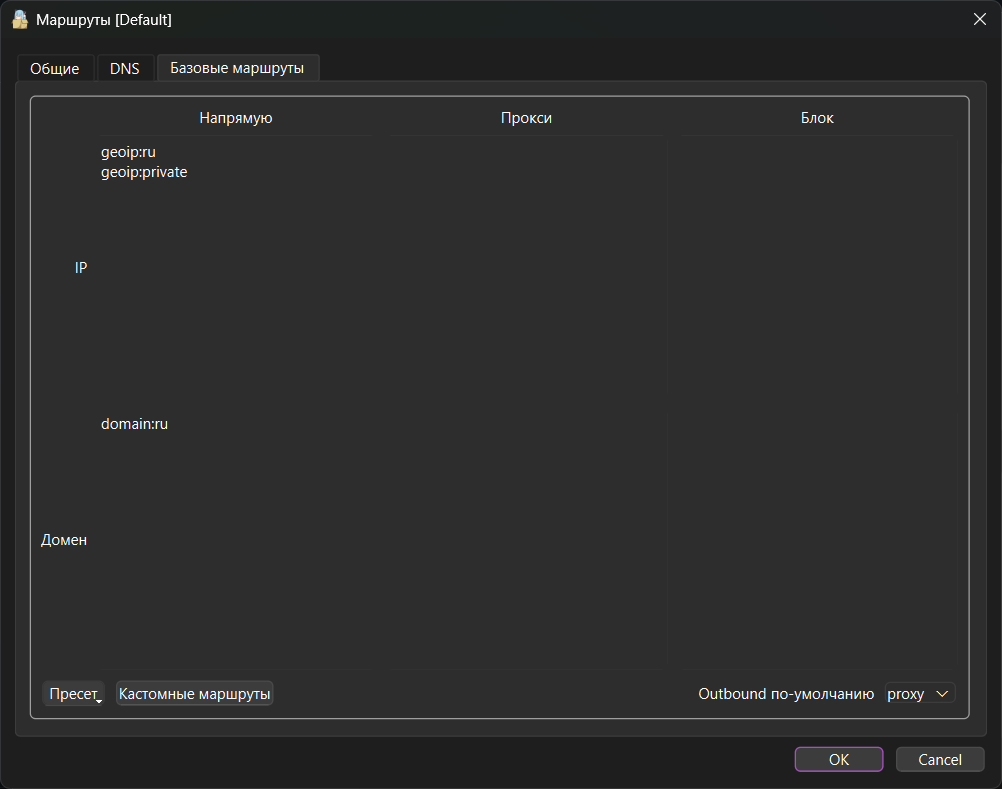This screenshot has height=789, width=1002.
Task: Open the DNS tab
Action: click(x=125, y=69)
